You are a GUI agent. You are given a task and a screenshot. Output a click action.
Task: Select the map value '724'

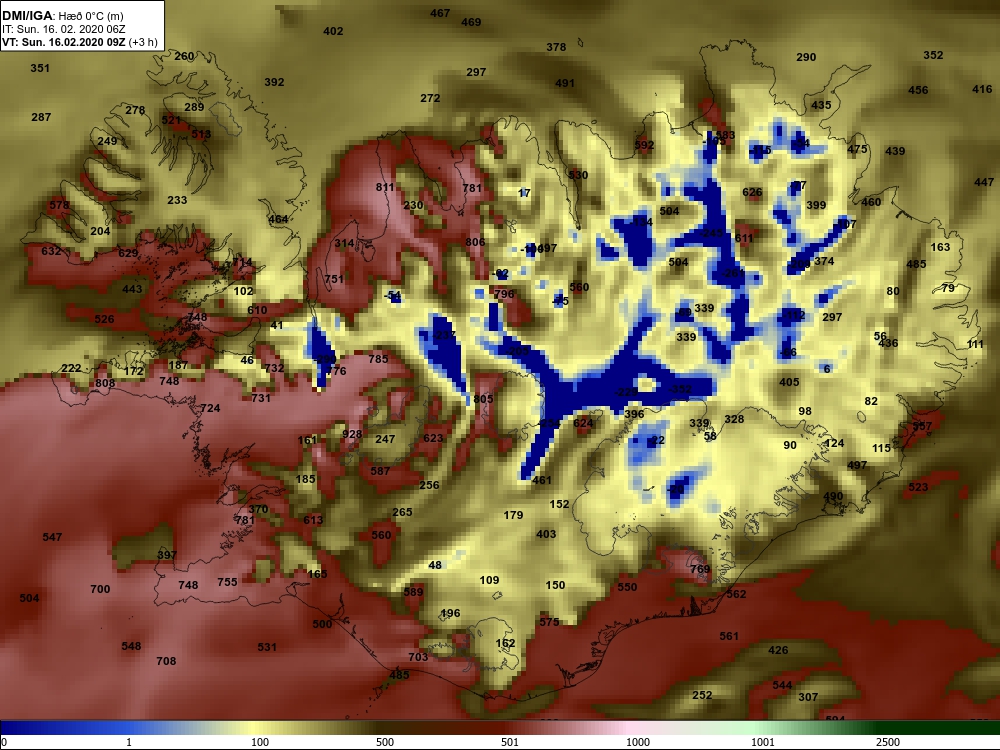pyautogui.click(x=210, y=408)
